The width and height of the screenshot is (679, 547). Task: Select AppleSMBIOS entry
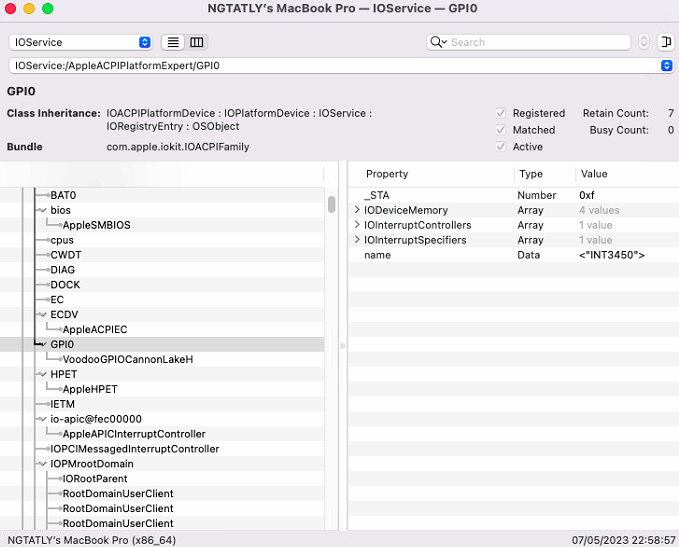96,225
